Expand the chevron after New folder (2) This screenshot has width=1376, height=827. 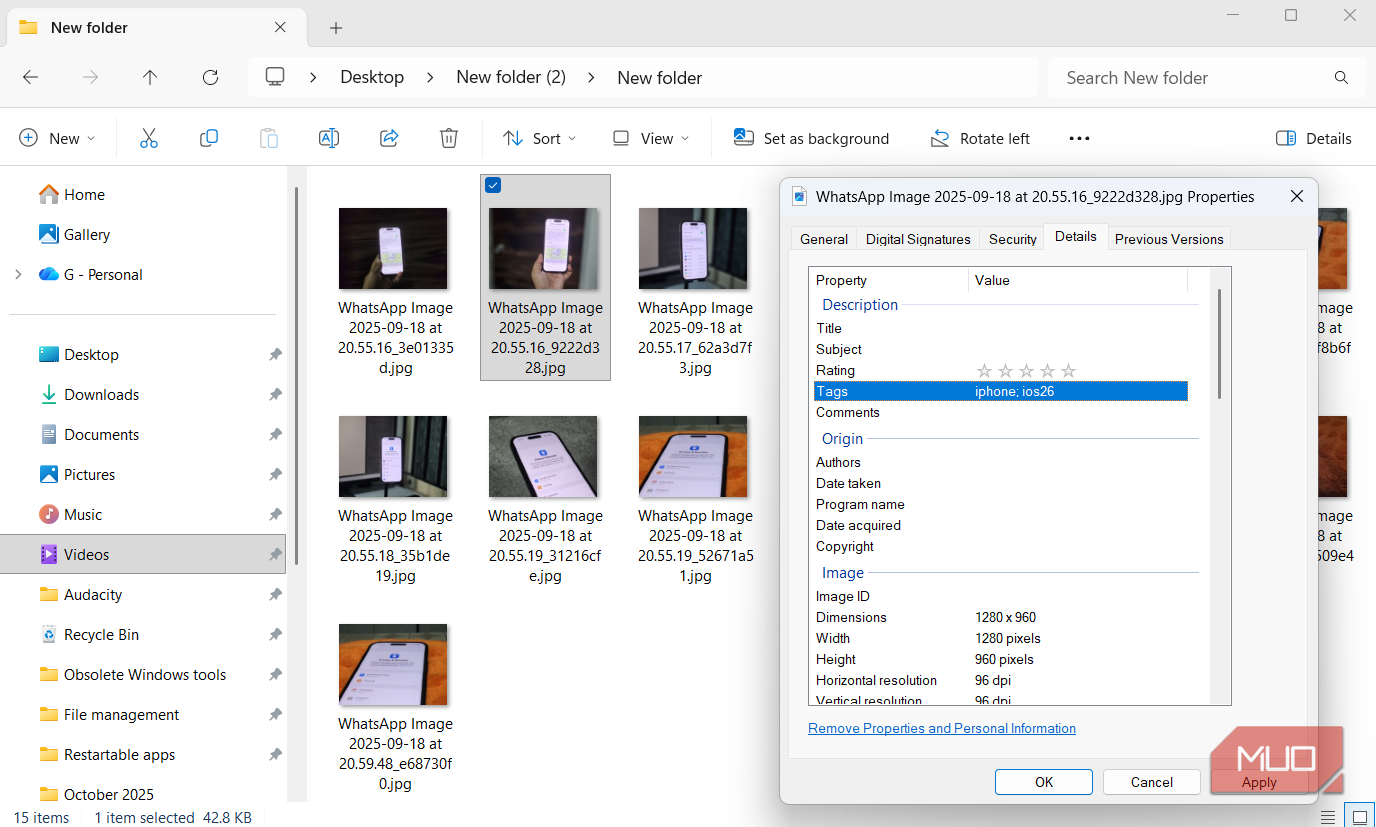[x=591, y=77]
